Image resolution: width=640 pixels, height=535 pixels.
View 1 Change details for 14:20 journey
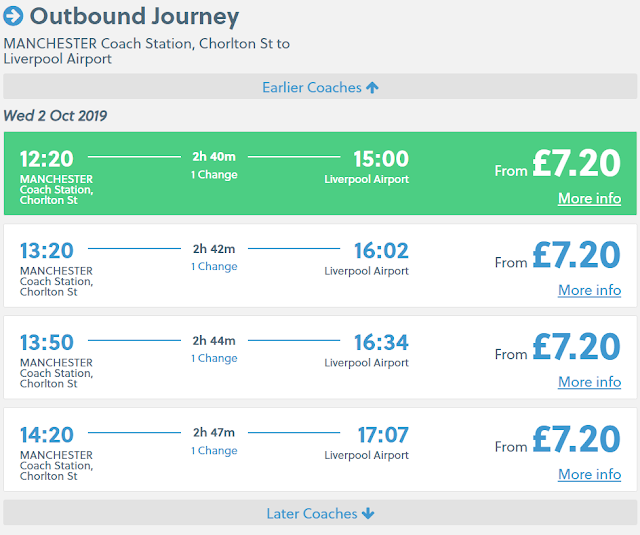(214, 451)
